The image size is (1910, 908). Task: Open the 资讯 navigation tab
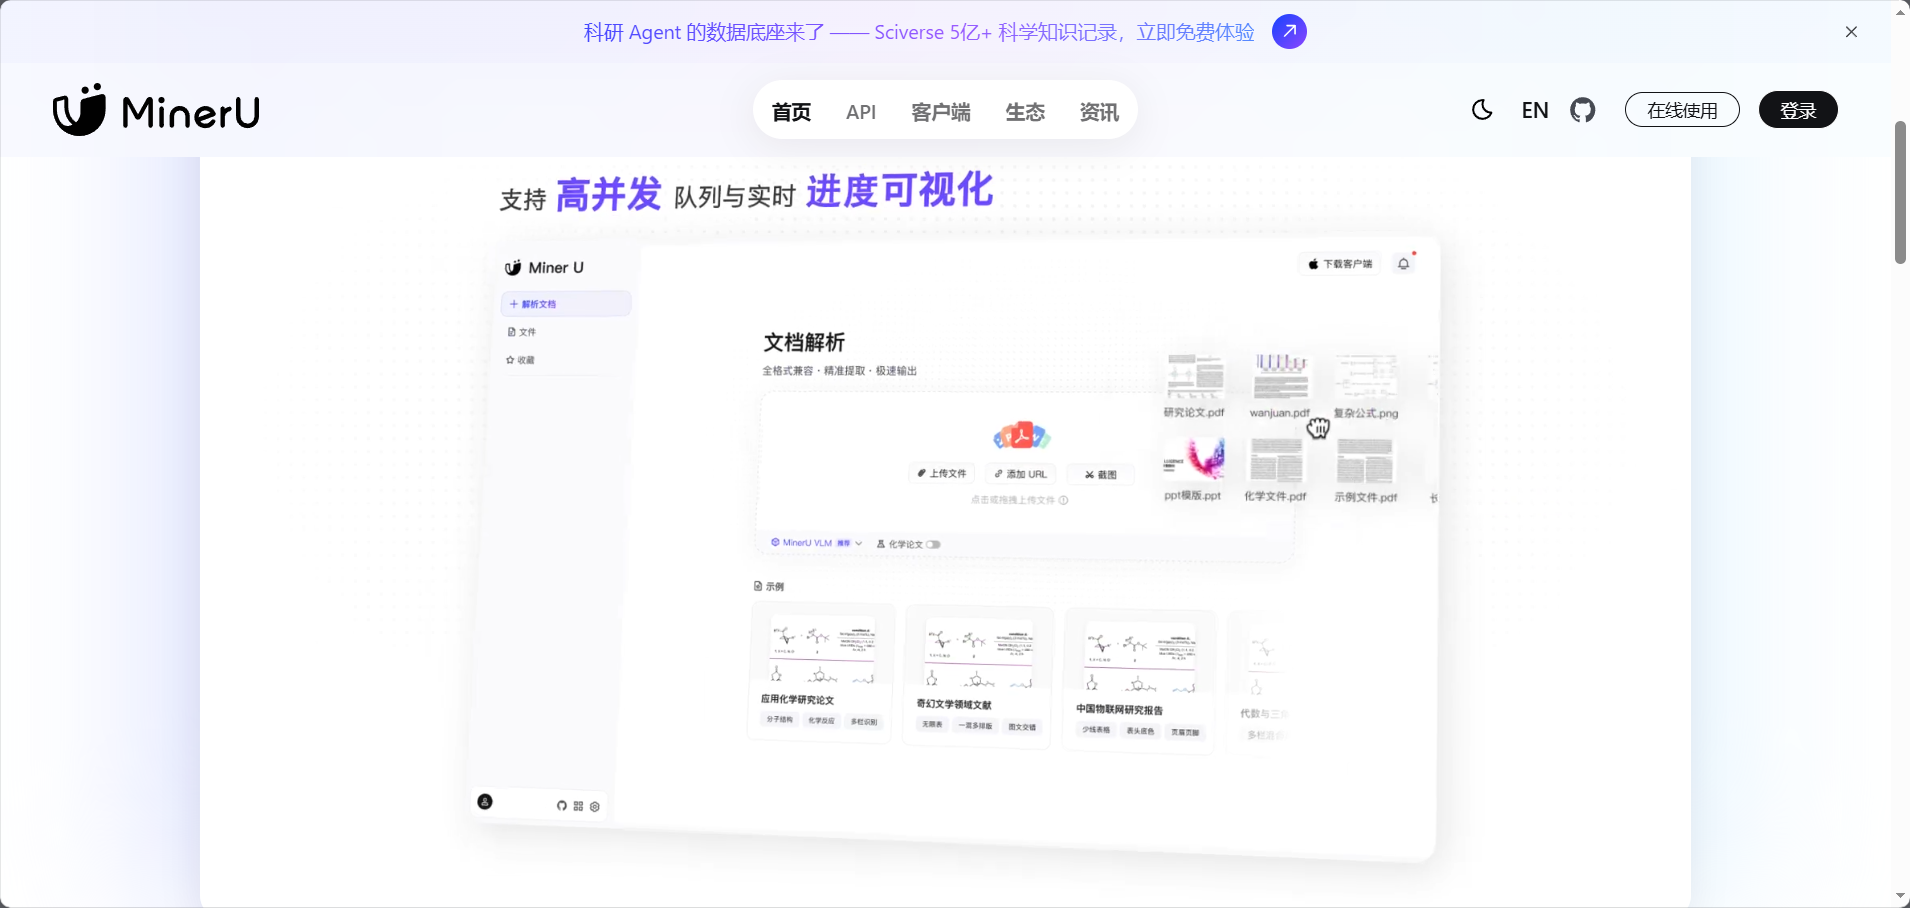[x=1099, y=112]
